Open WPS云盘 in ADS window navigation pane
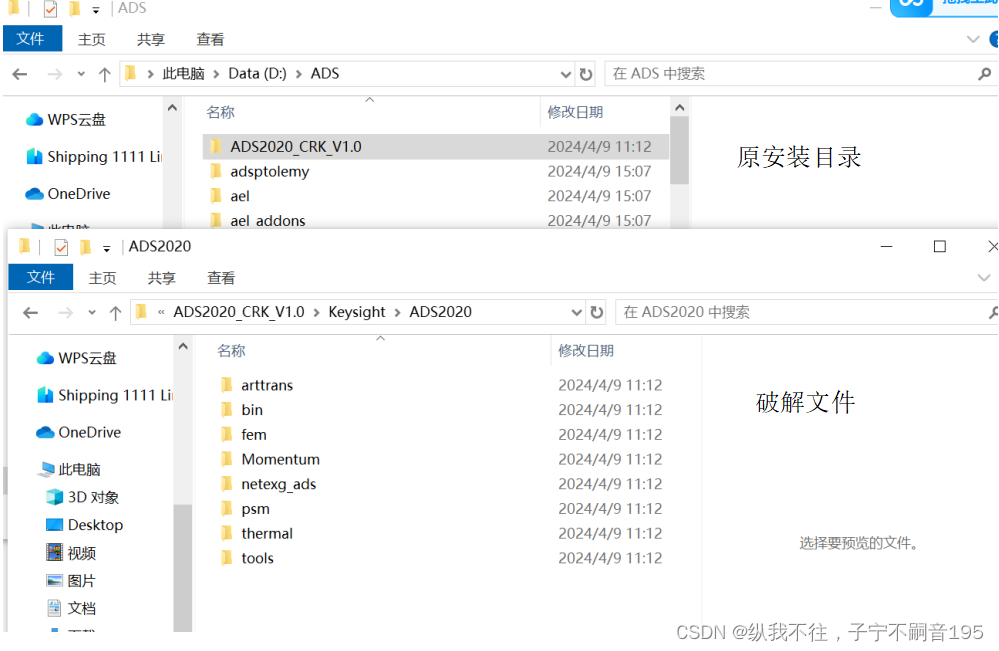The image size is (999, 651). (66, 120)
